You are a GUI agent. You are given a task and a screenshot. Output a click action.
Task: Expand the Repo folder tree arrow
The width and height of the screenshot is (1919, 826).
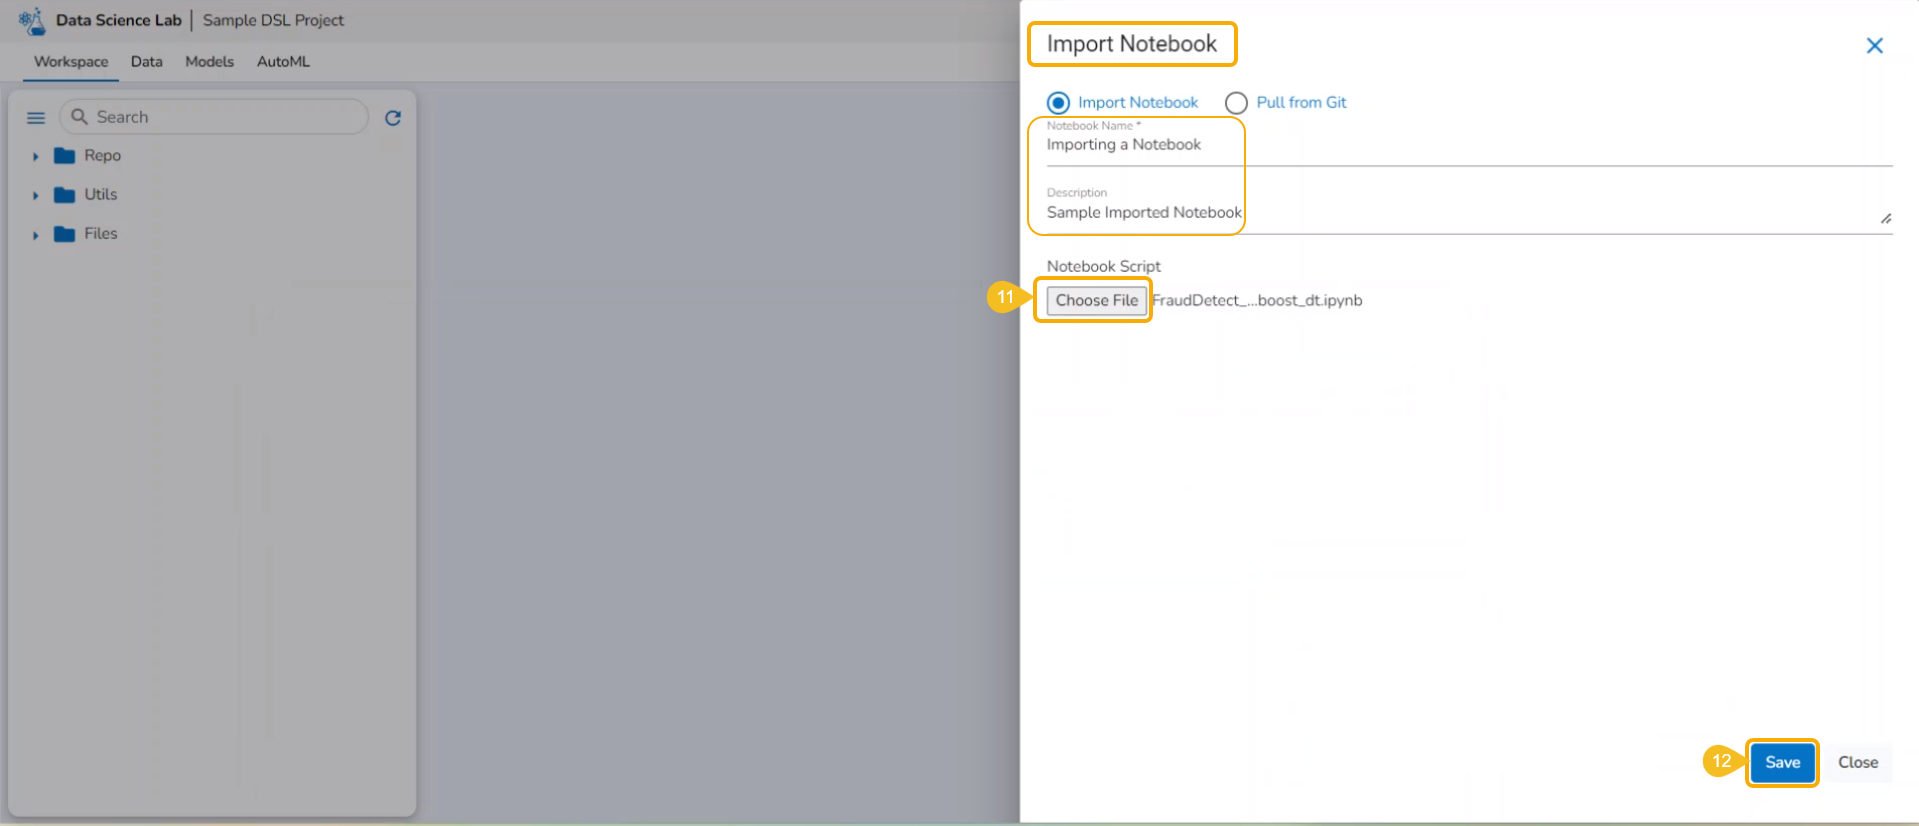(35, 157)
